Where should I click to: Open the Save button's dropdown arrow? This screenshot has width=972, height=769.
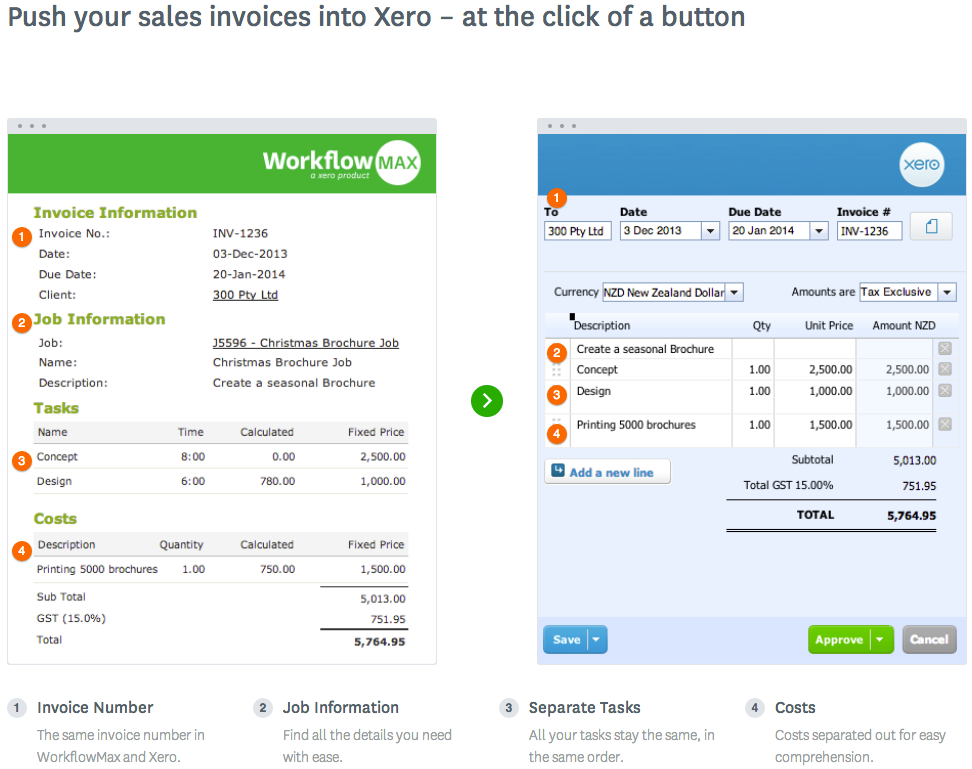coord(596,640)
